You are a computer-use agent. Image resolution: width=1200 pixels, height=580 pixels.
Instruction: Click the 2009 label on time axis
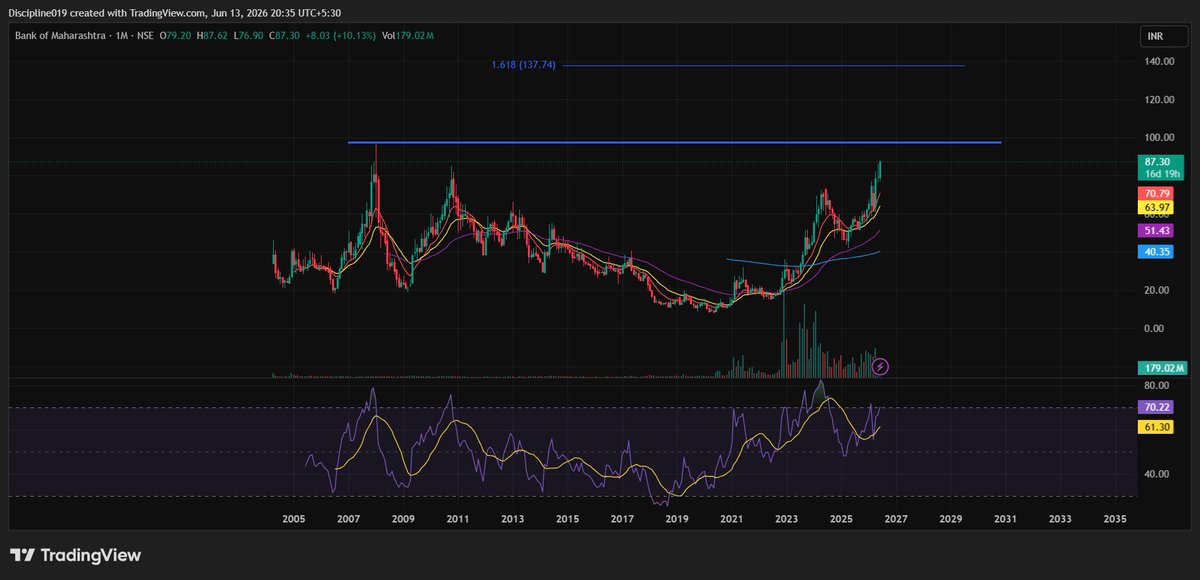(403, 519)
